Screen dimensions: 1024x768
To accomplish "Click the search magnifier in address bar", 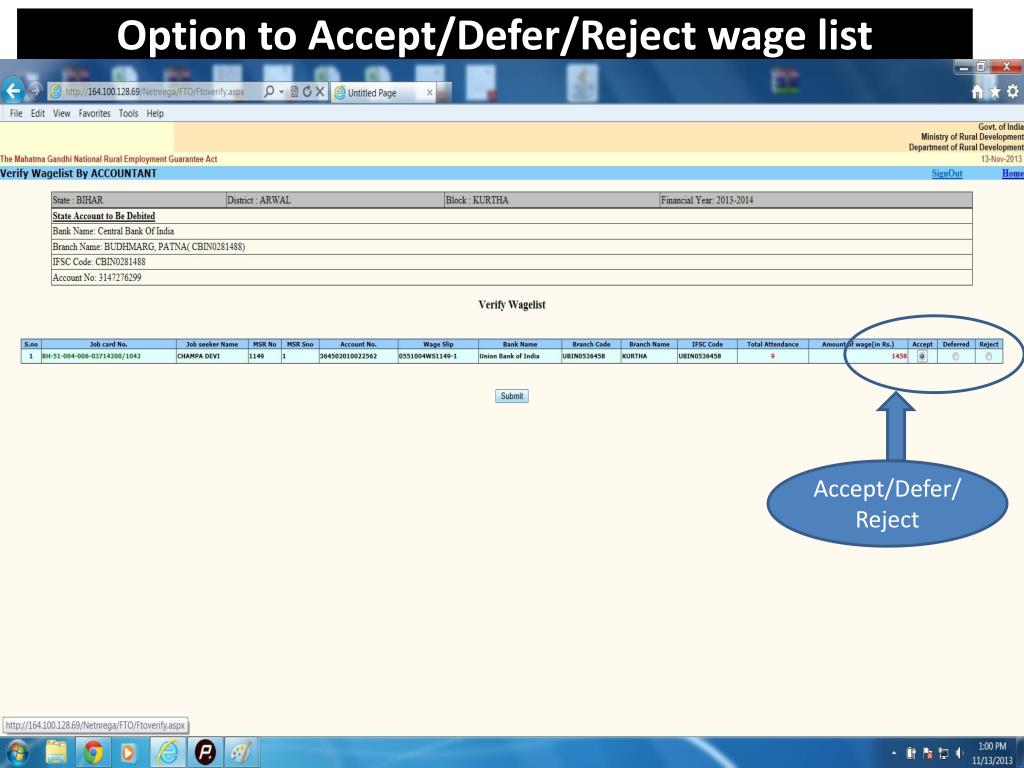I will click(x=268, y=92).
